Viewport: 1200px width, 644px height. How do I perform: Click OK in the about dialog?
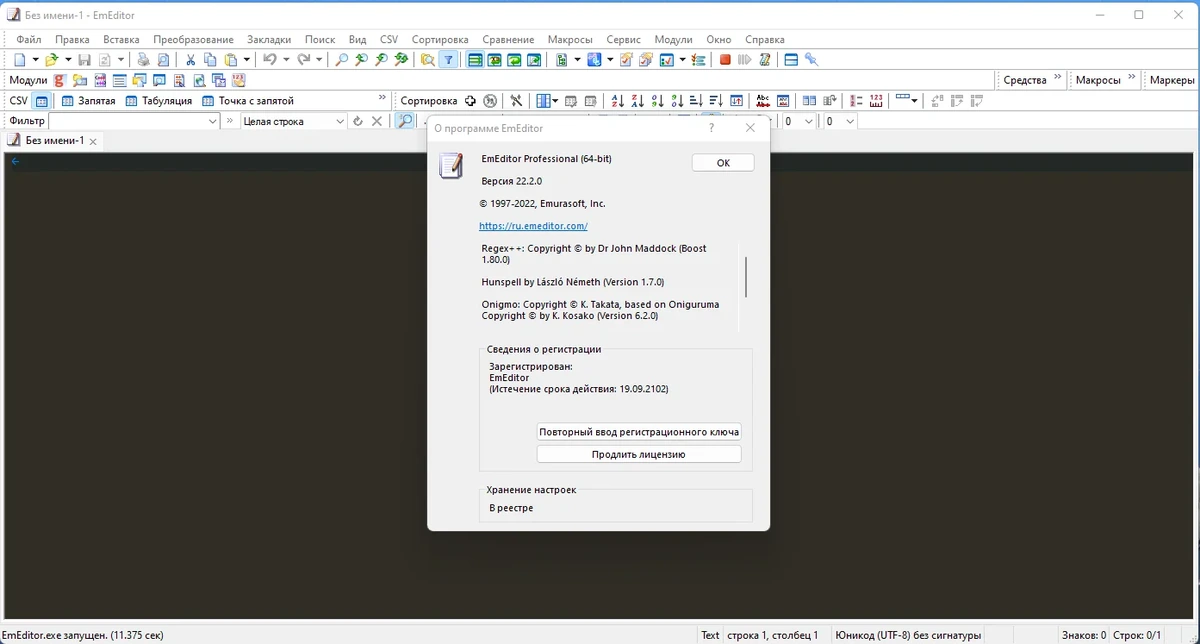723,162
